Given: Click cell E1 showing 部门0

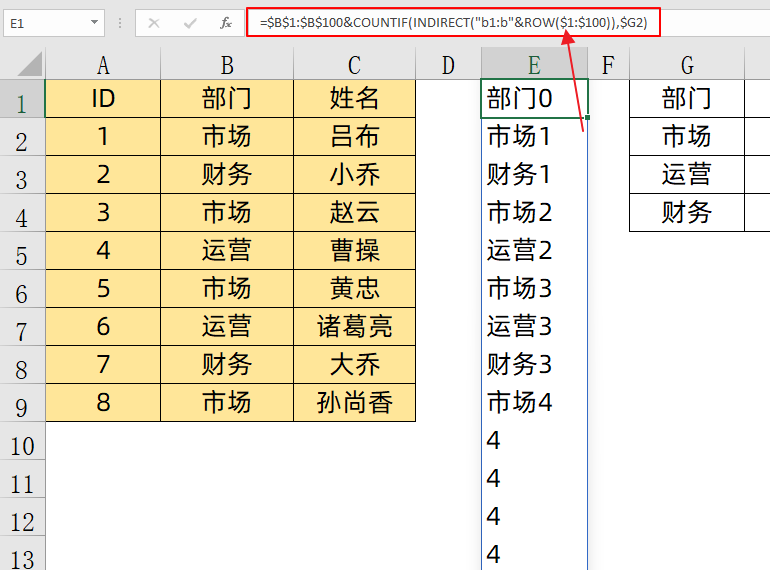Looking at the screenshot, I should [x=534, y=99].
